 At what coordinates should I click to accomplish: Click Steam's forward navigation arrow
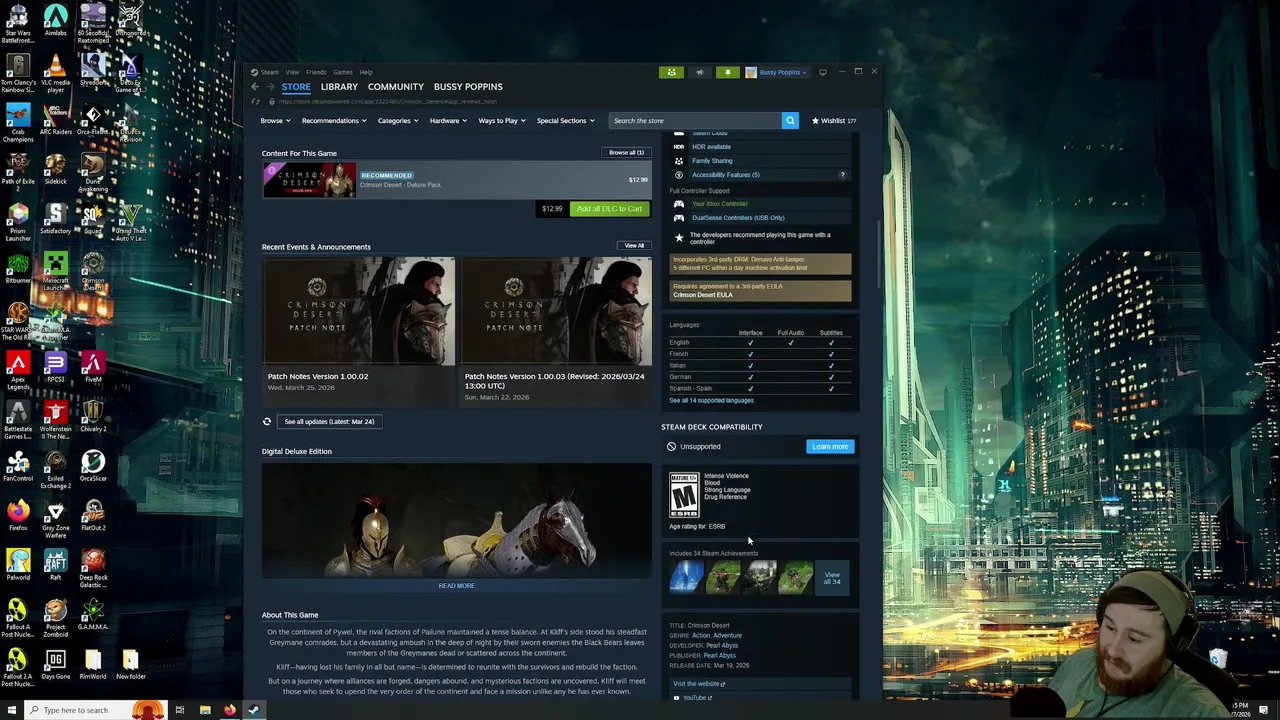click(x=270, y=87)
